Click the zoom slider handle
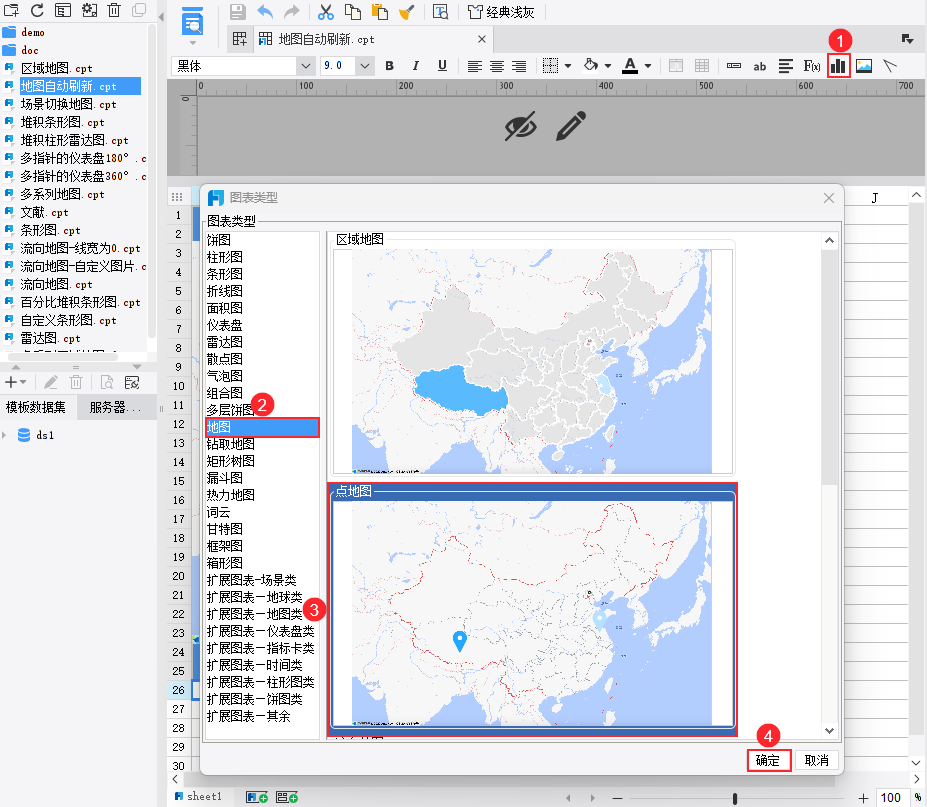 (735, 798)
